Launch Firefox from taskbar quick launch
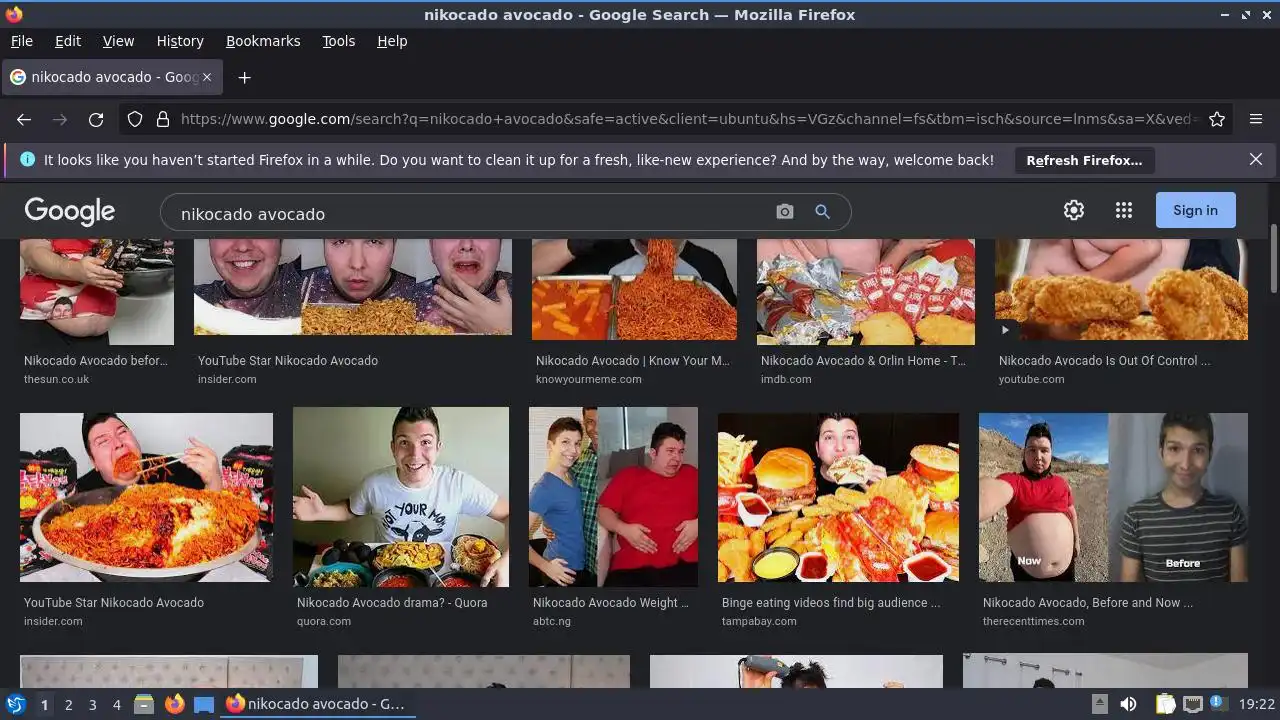The height and width of the screenshot is (720, 1280). 174,704
